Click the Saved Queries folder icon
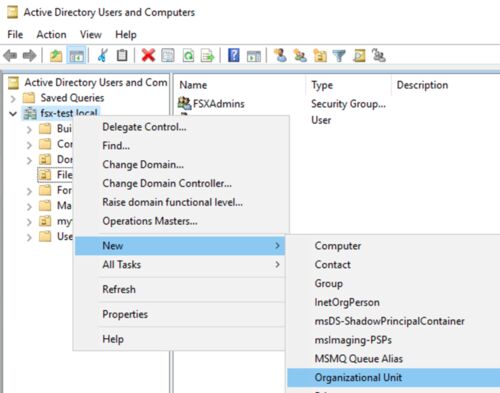The height and width of the screenshot is (393, 500). [x=29, y=98]
